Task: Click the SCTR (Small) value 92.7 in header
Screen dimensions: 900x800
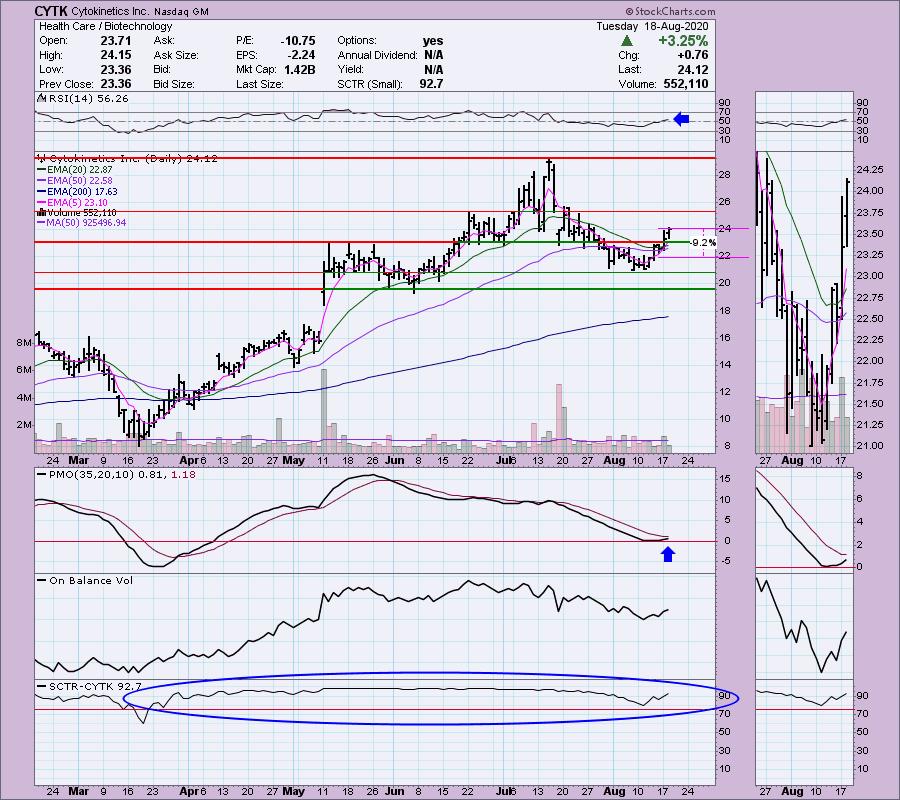Action: coord(431,84)
